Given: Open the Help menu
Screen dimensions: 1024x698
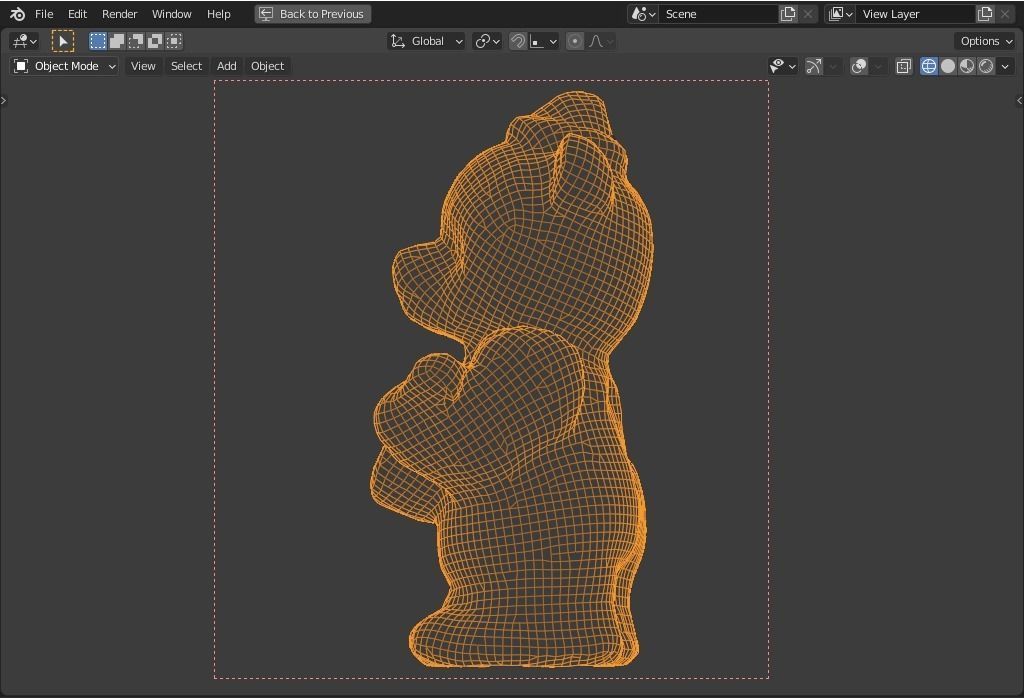Looking at the screenshot, I should [x=219, y=14].
